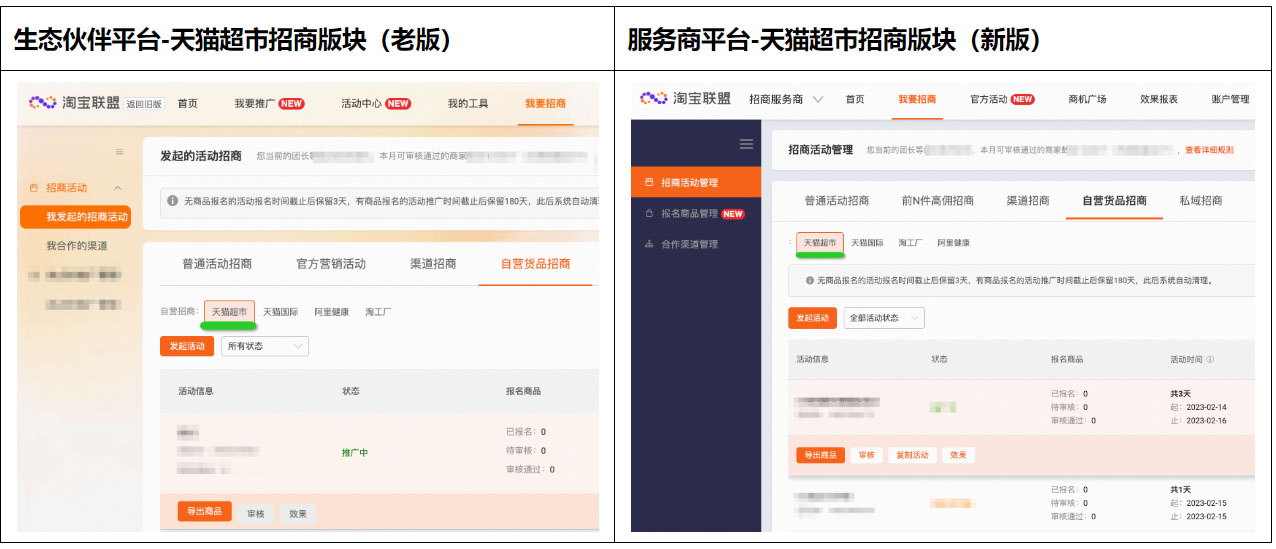Select 天猫超市 filter in old version

229,312
